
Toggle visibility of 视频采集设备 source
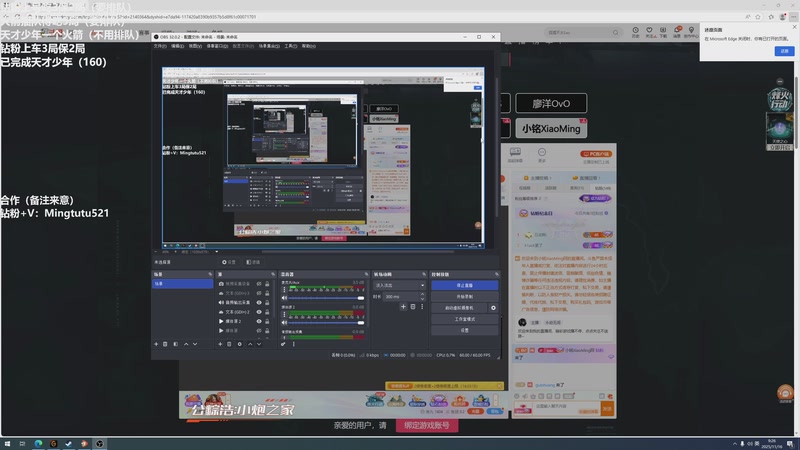[259, 284]
